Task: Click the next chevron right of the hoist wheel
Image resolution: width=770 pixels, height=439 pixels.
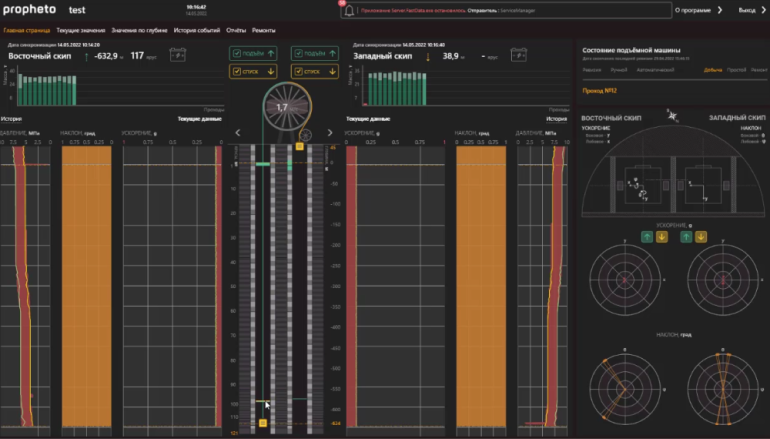Action: [330, 133]
